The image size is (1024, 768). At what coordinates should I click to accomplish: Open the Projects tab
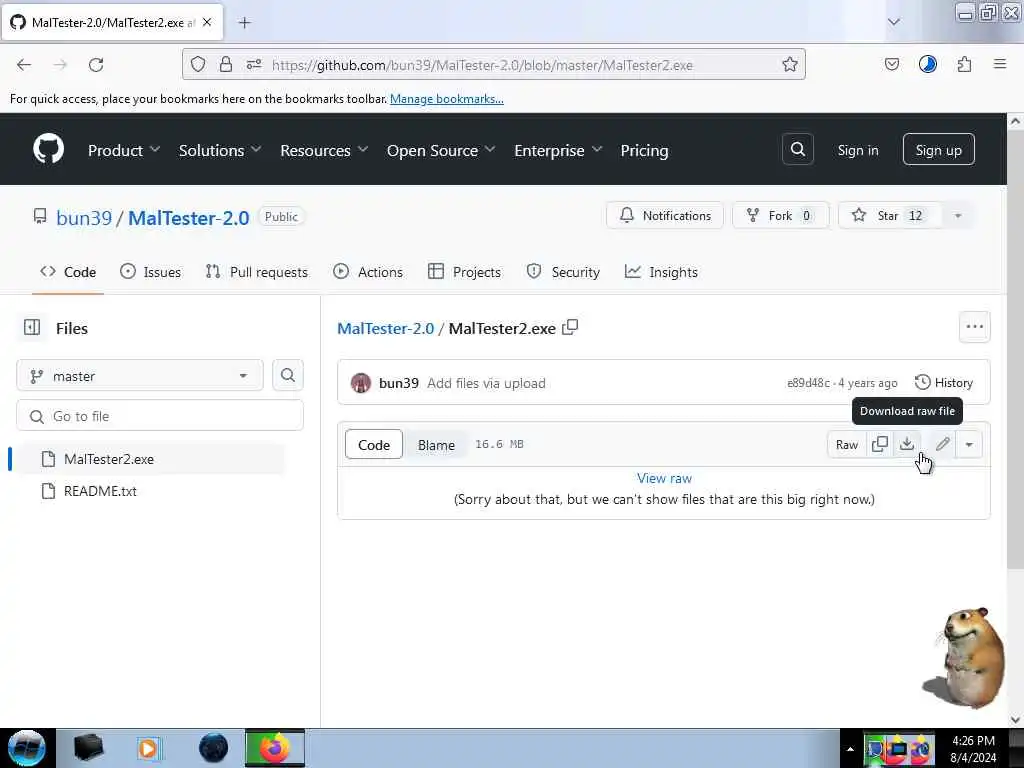coord(464,272)
